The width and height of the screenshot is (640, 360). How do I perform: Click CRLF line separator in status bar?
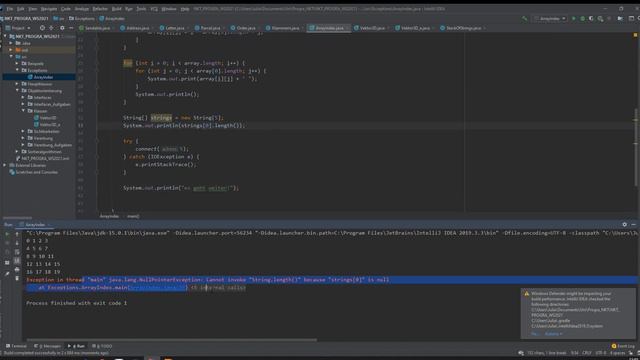(587, 353)
